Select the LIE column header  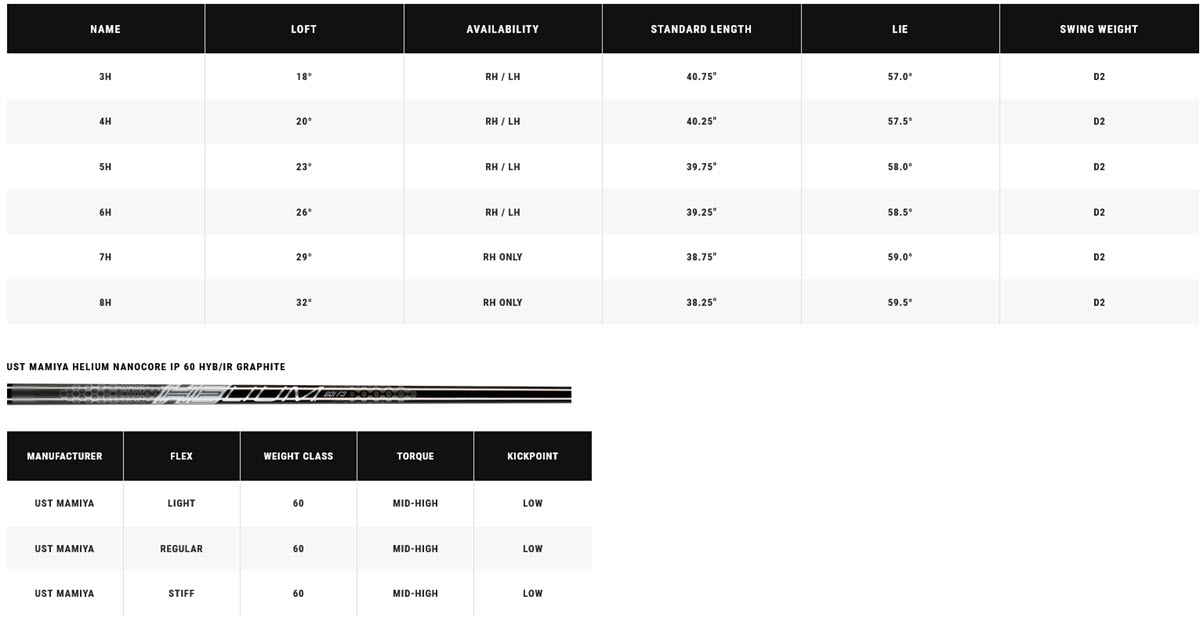(x=900, y=29)
